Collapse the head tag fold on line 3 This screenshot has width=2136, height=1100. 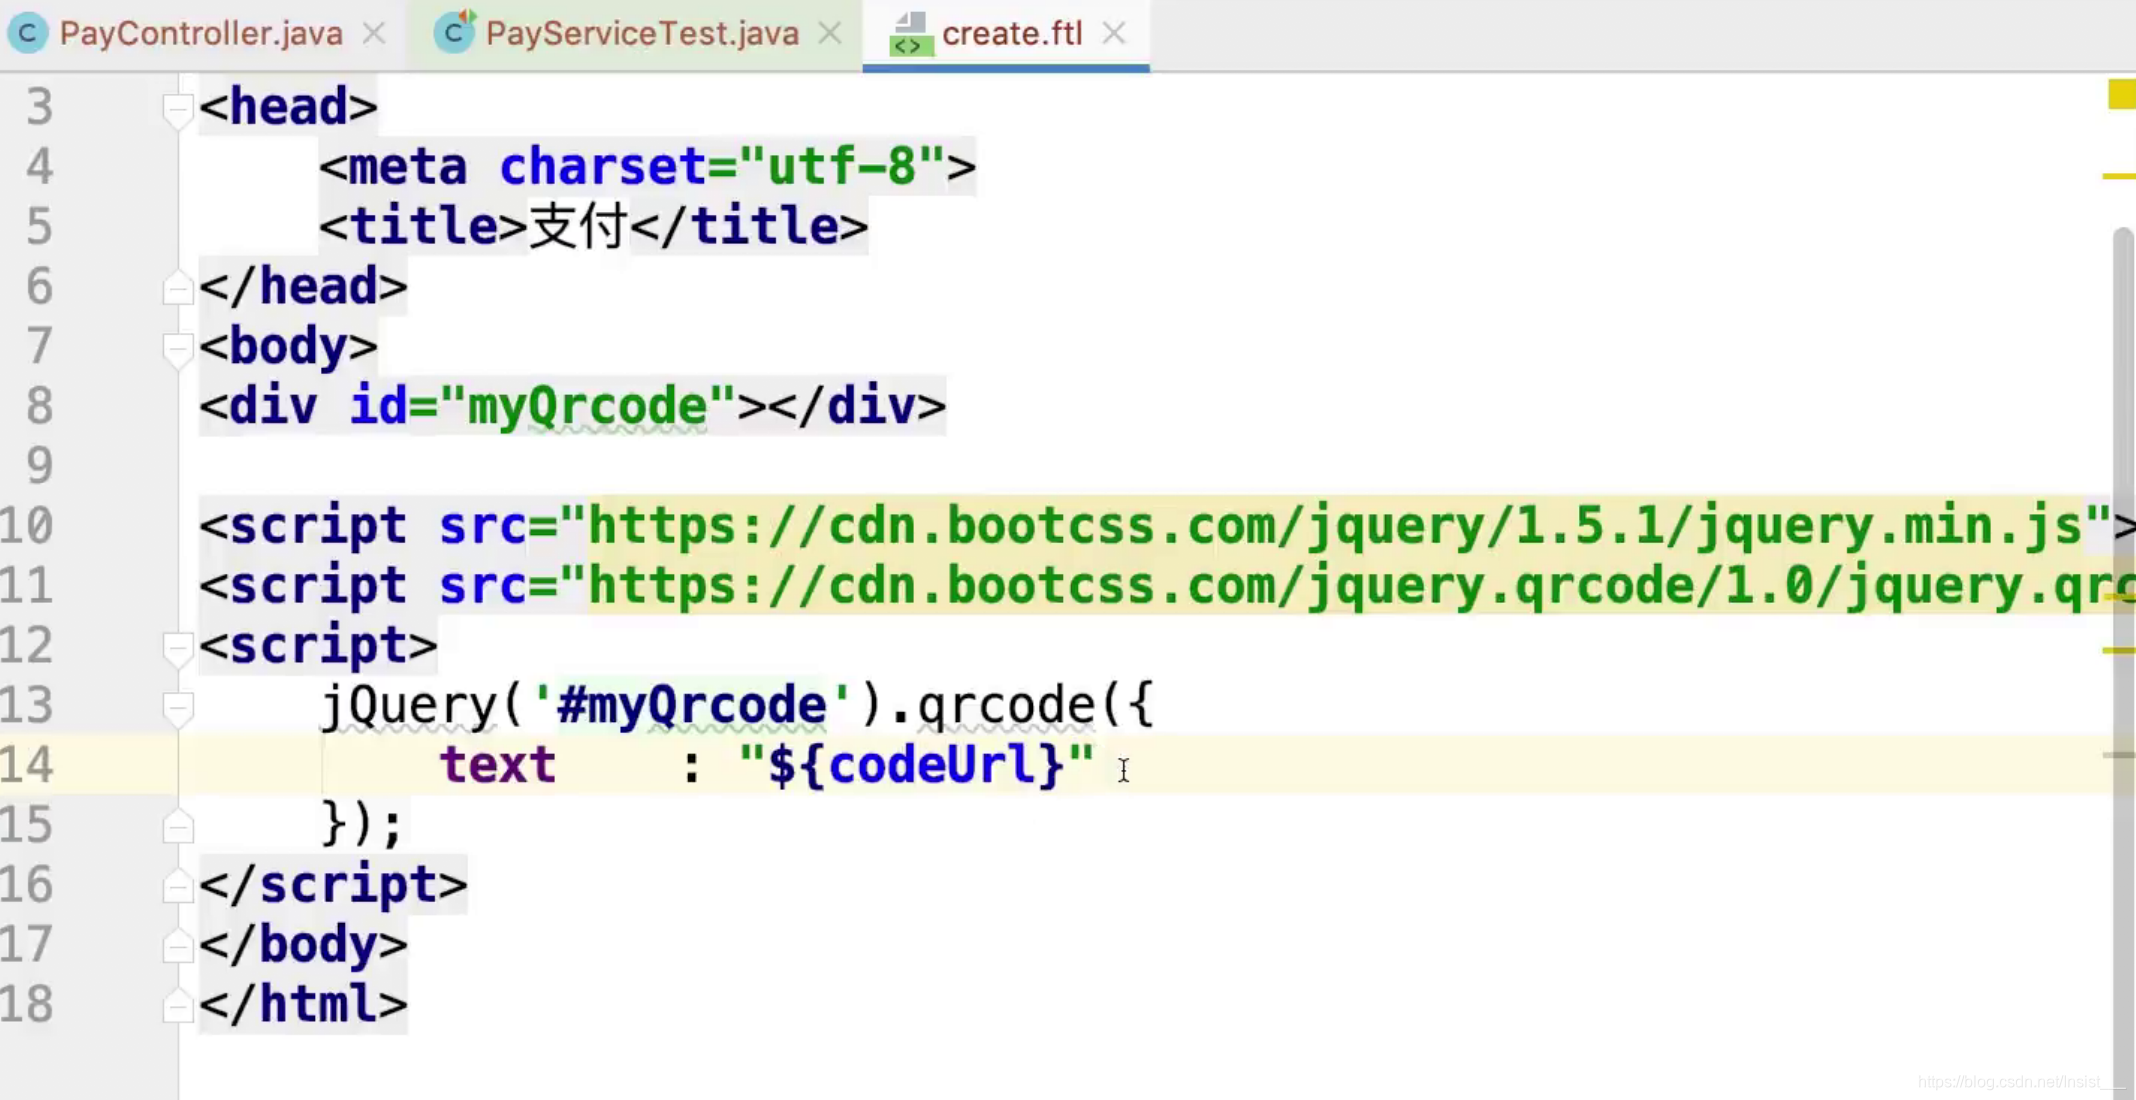point(177,109)
